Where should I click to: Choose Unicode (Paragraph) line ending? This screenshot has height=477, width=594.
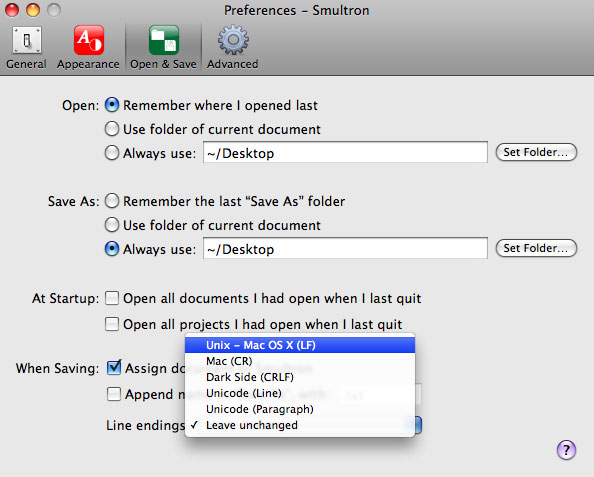(300, 409)
